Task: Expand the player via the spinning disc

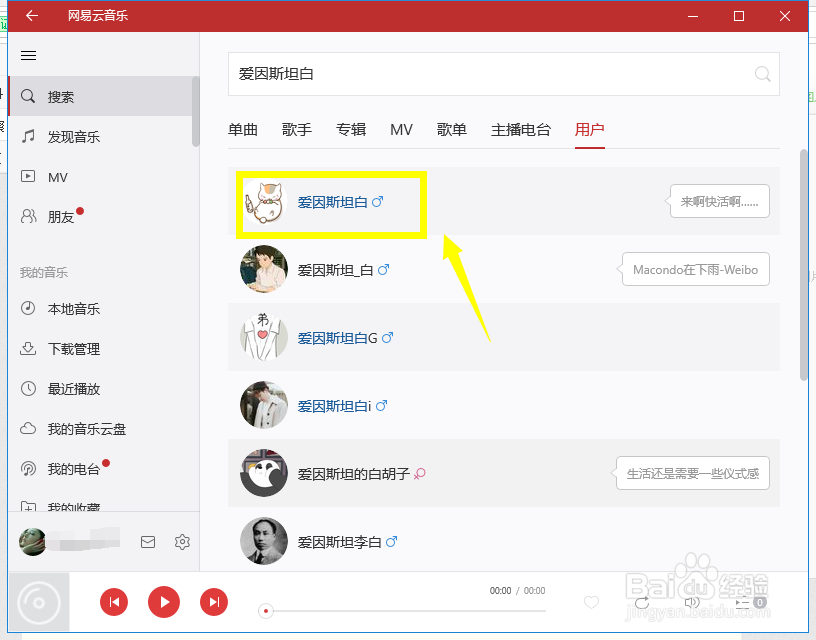Action: coord(40,602)
